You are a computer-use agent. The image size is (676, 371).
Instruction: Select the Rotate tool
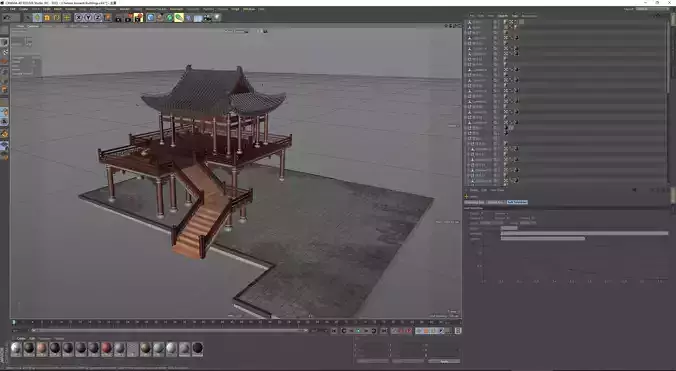tap(57, 18)
